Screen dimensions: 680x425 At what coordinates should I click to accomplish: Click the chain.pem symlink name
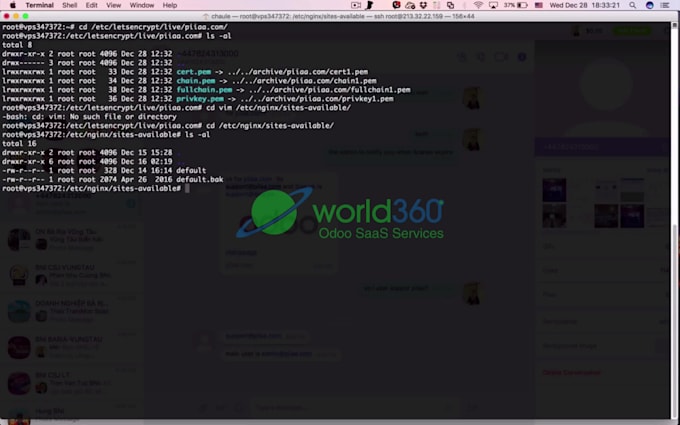pos(196,81)
